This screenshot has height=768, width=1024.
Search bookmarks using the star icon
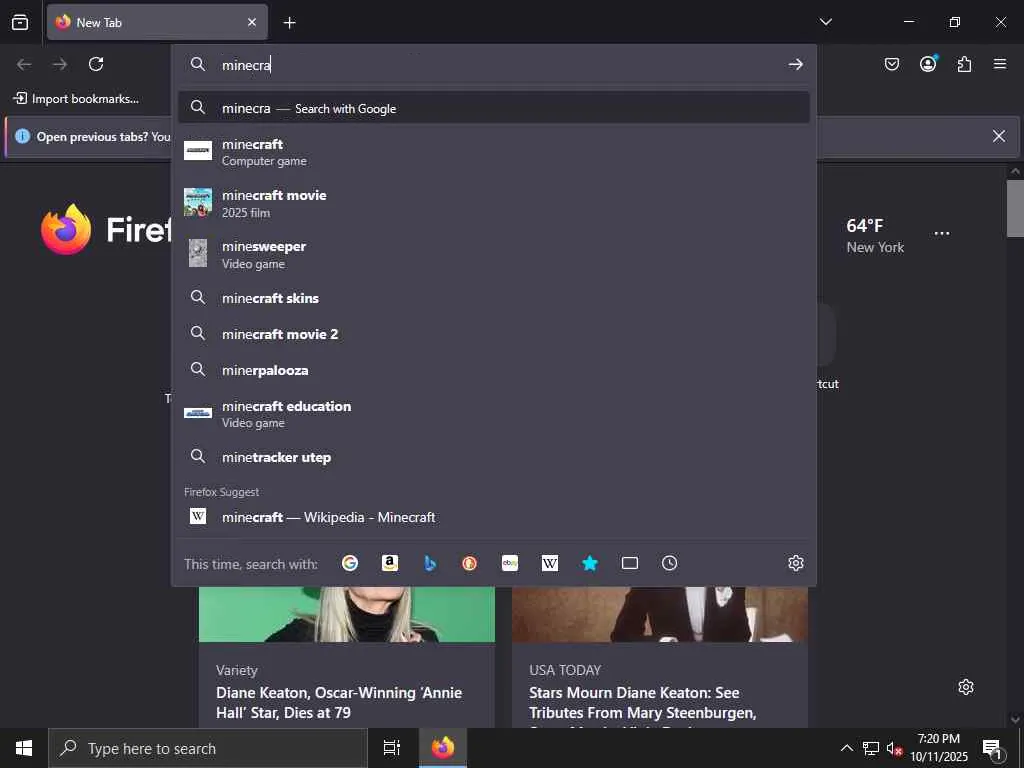click(x=590, y=563)
